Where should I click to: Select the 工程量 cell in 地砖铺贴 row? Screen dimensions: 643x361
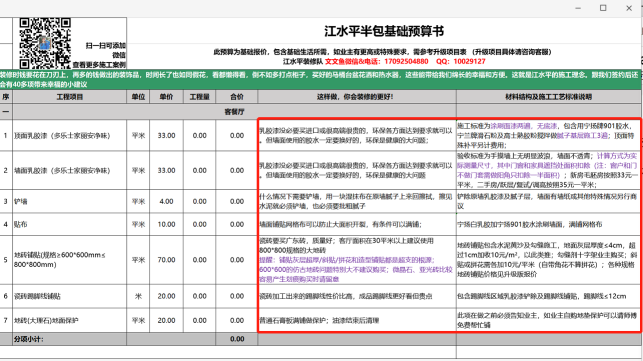coord(200,260)
